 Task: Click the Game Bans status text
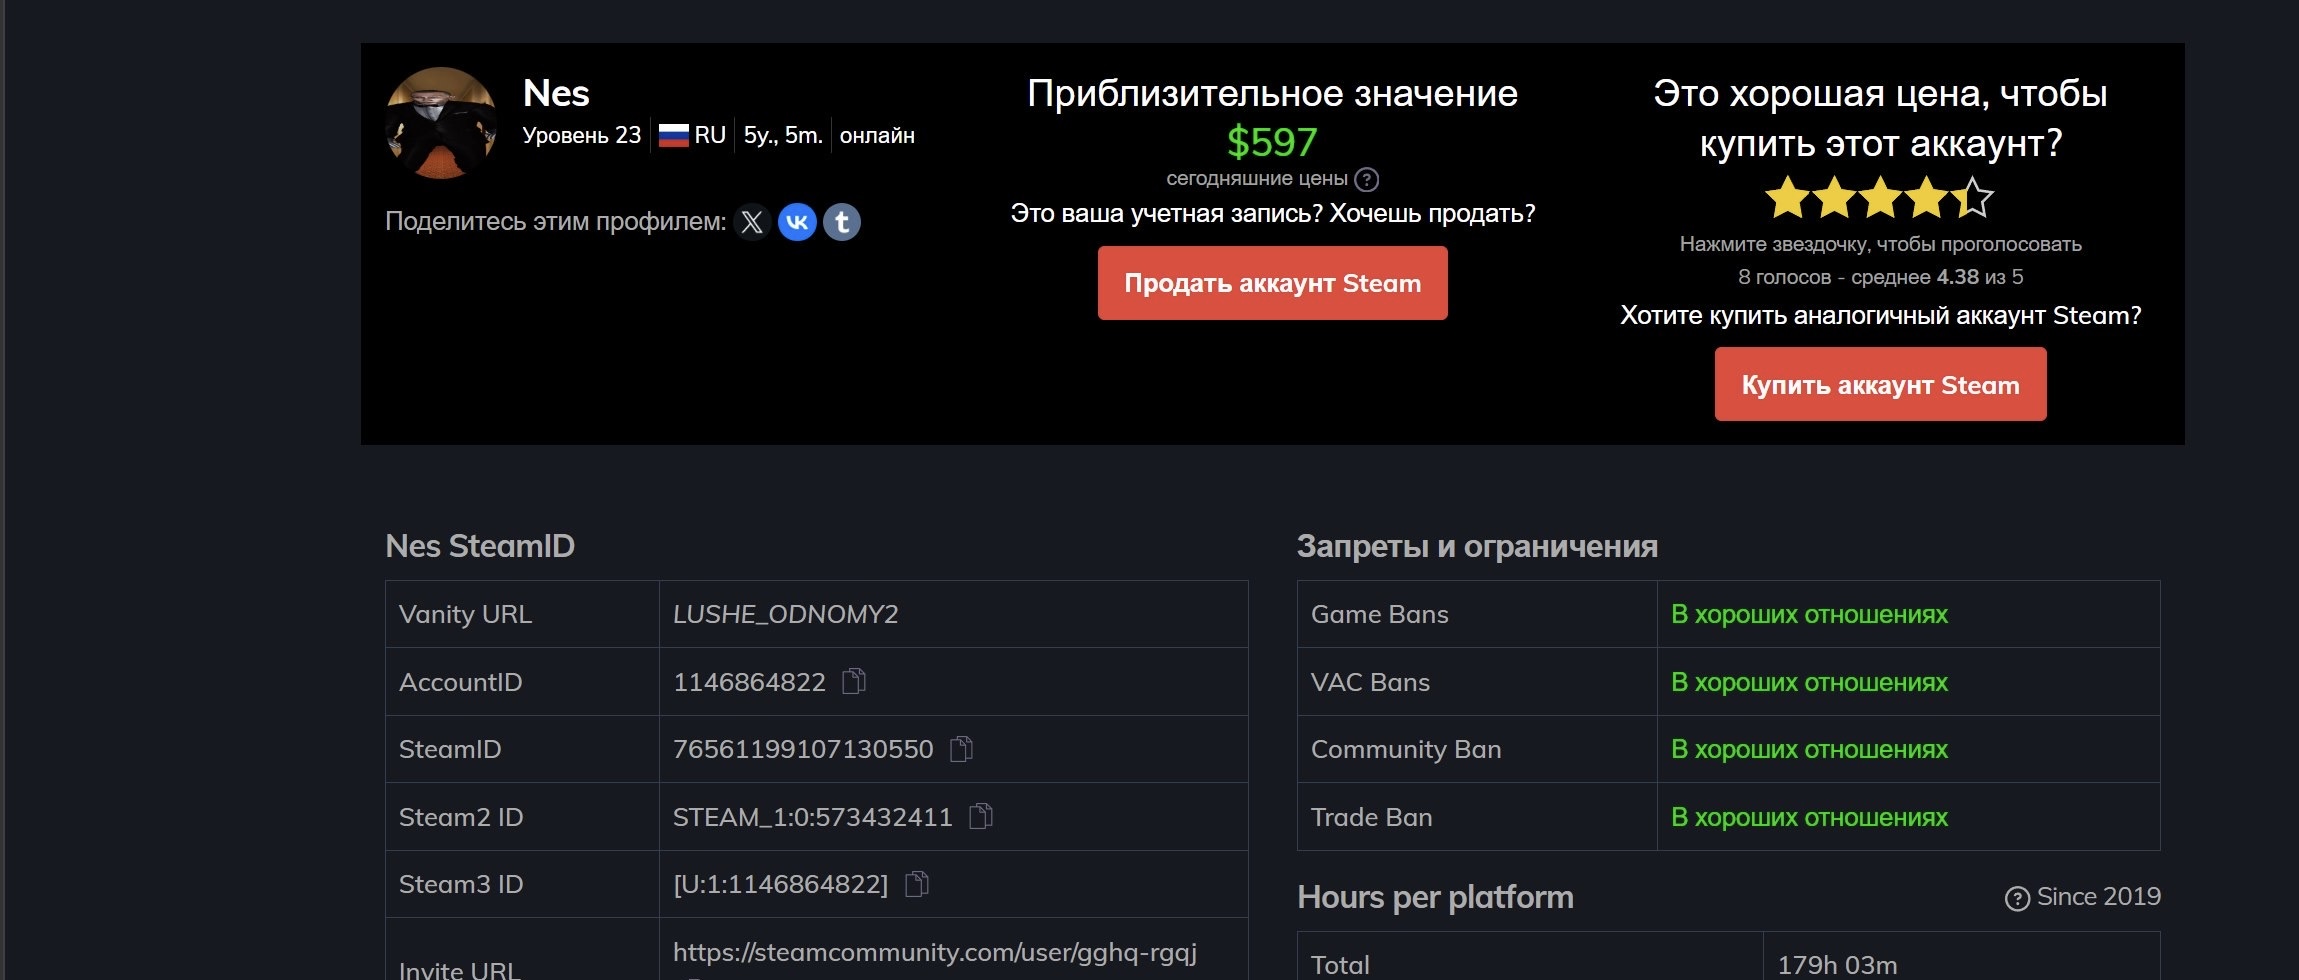click(1809, 614)
